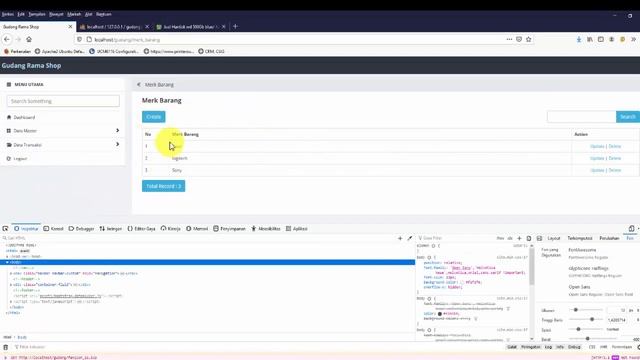Screen dimensions: 640x360
Task: Click the Spasi slider
Action: point(585,329)
